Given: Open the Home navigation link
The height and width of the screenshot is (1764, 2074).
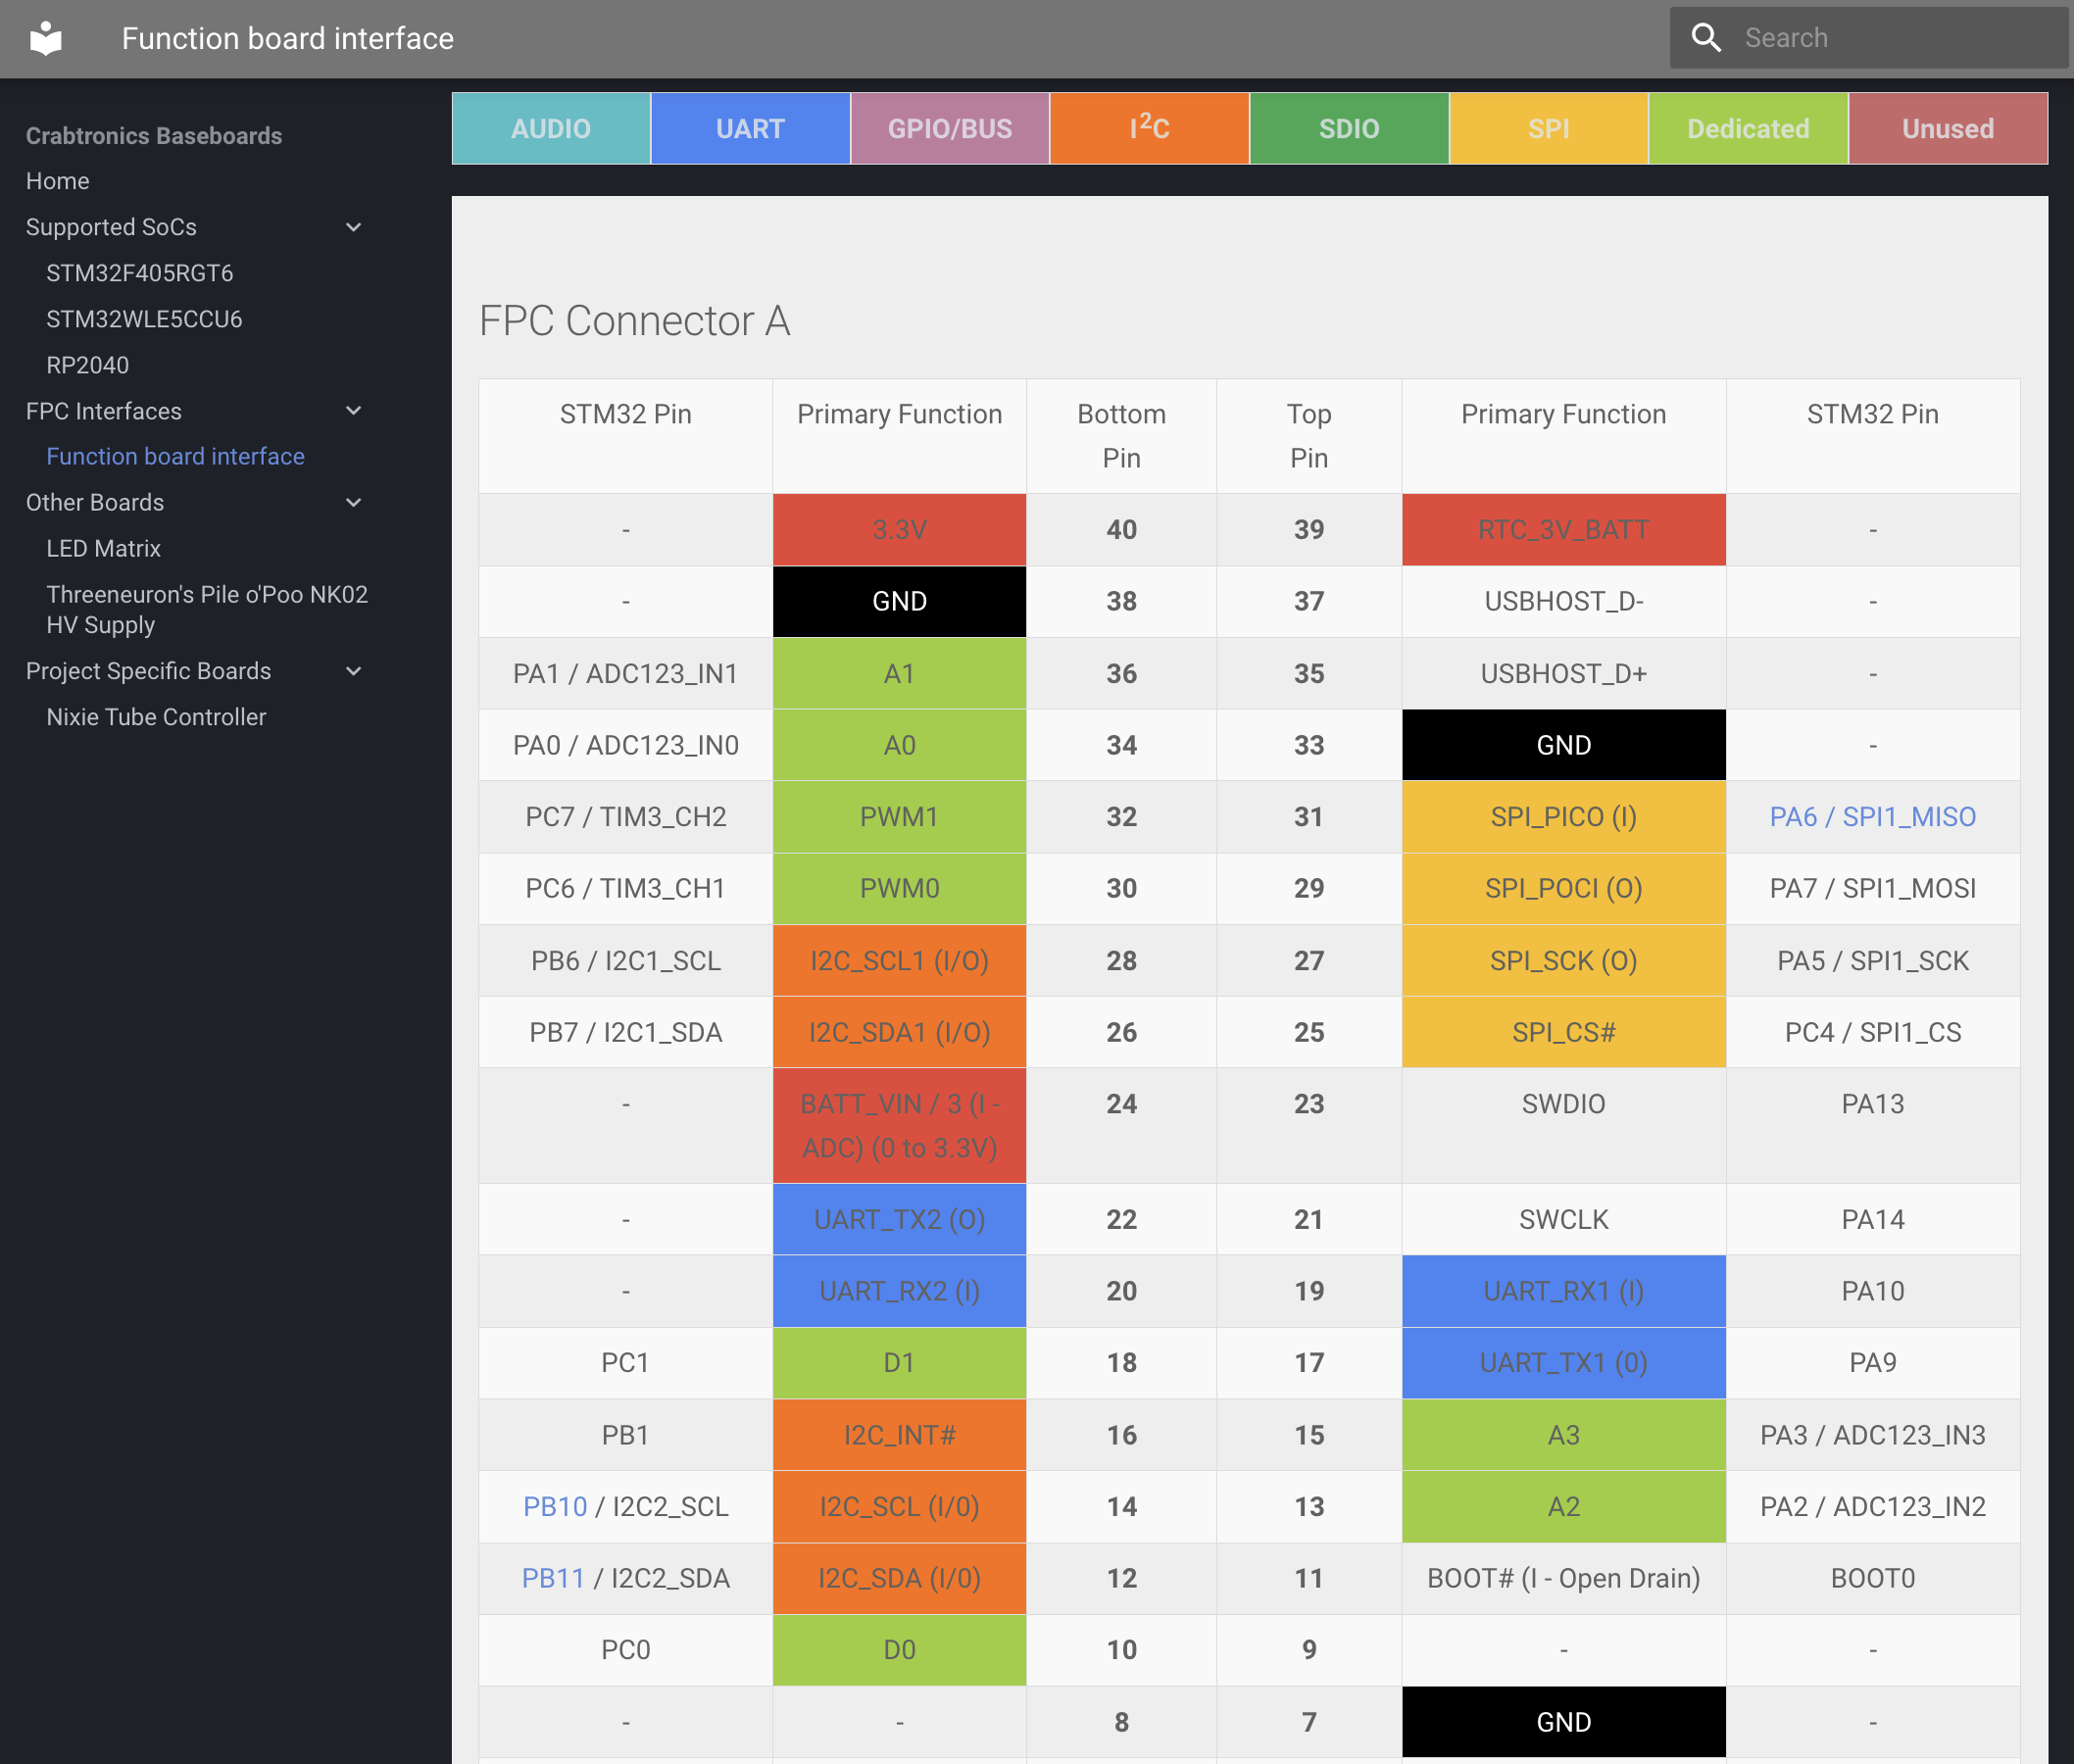Looking at the screenshot, I should (58, 181).
